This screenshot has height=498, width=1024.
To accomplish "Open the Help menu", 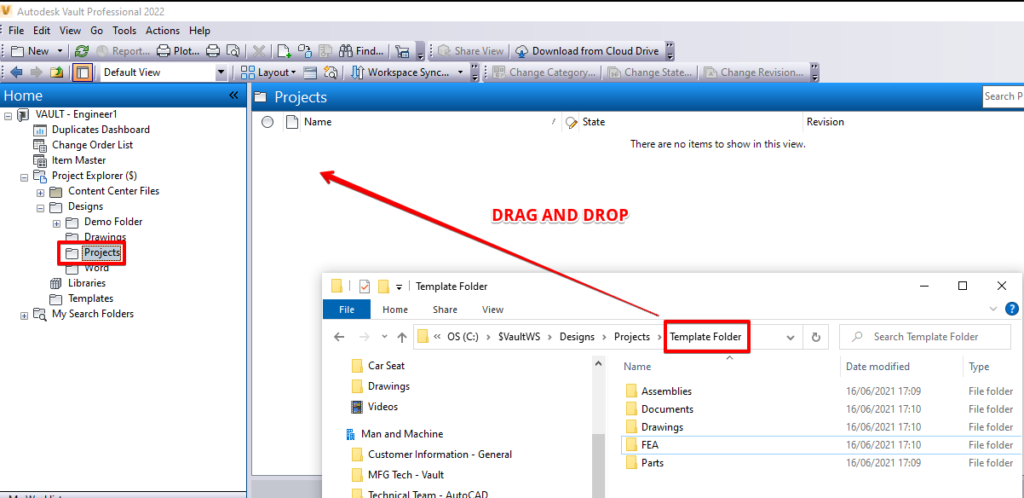I will coord(200,31).
